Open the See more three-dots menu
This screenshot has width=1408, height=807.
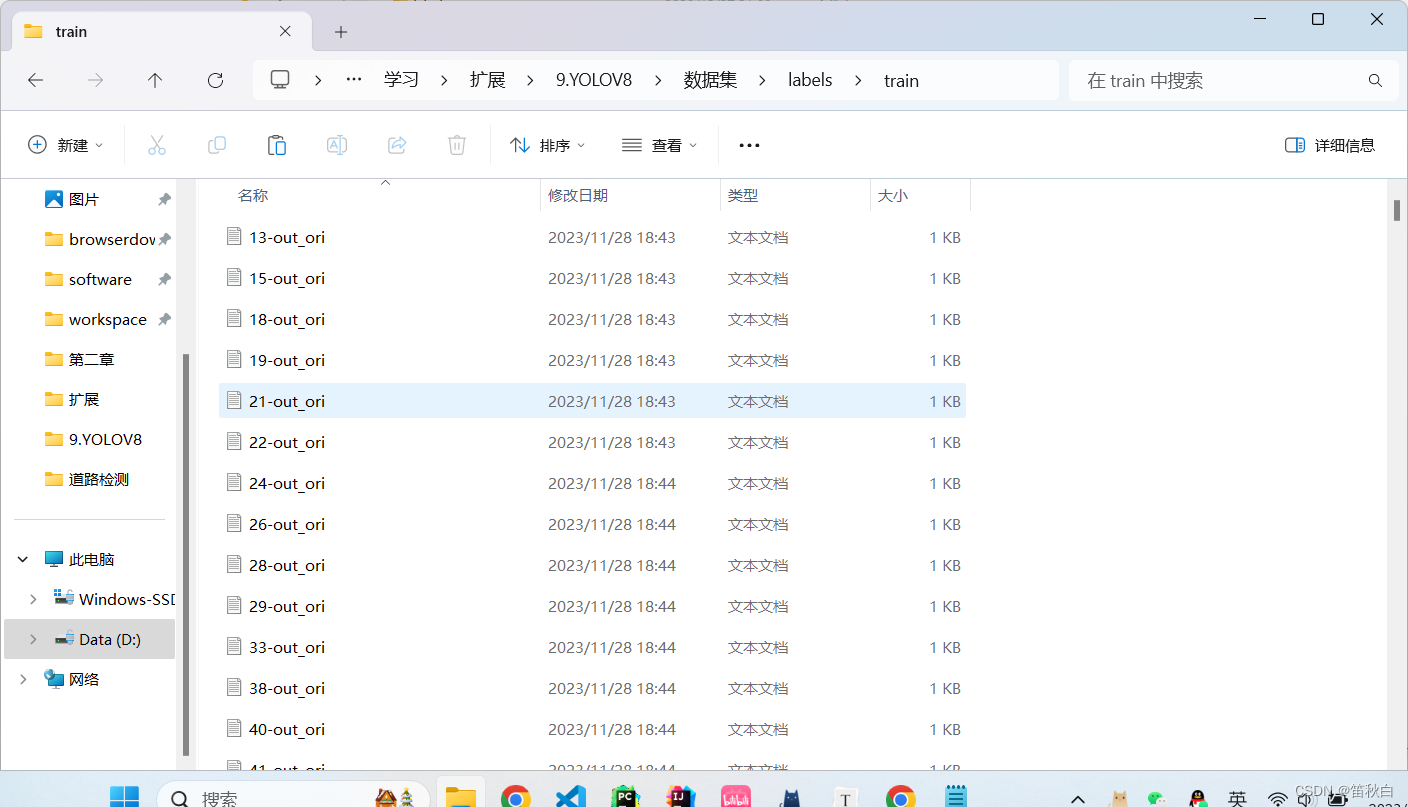point(749,145)
